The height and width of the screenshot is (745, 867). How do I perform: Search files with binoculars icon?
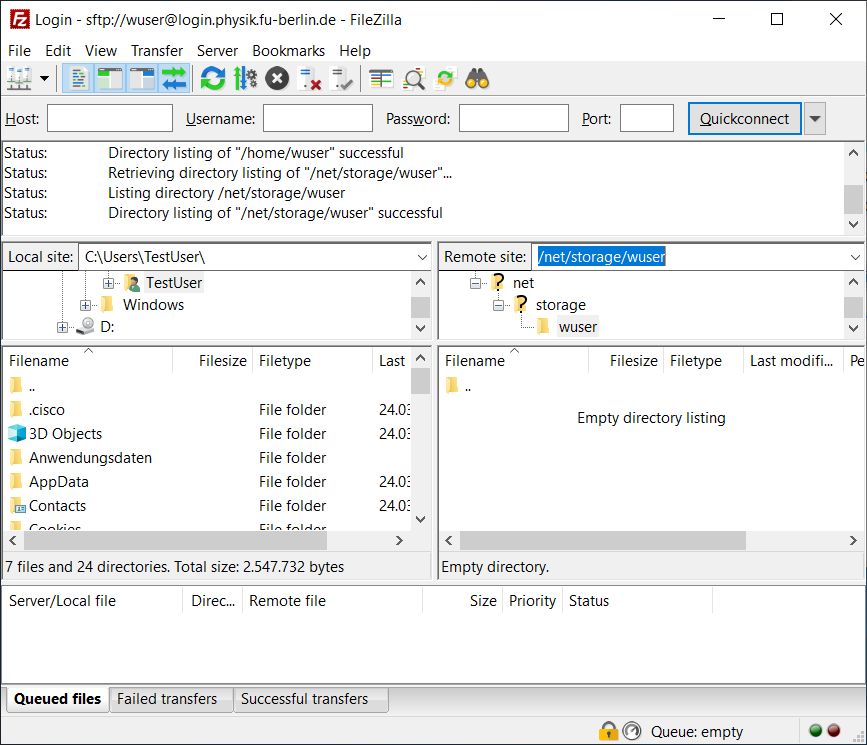click(x=477, y=79)
